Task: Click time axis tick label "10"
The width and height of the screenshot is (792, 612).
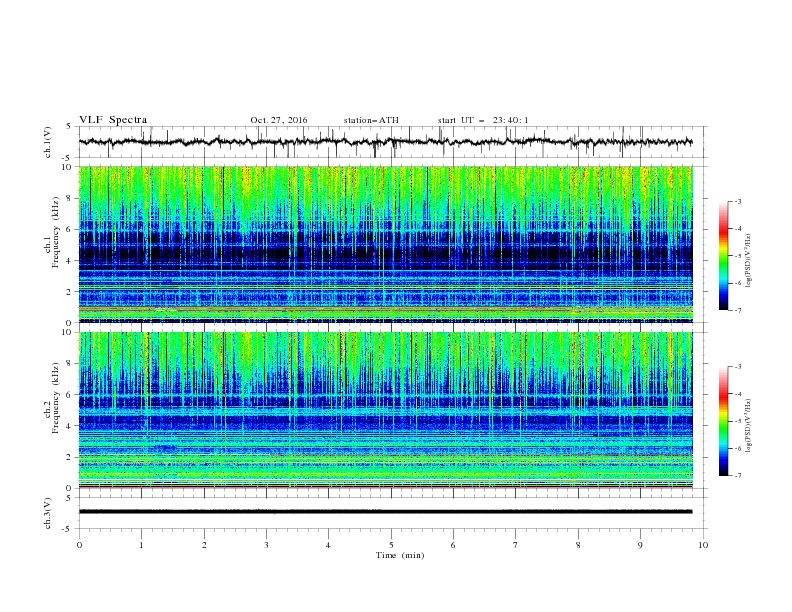Action: (x=703, y=545)
